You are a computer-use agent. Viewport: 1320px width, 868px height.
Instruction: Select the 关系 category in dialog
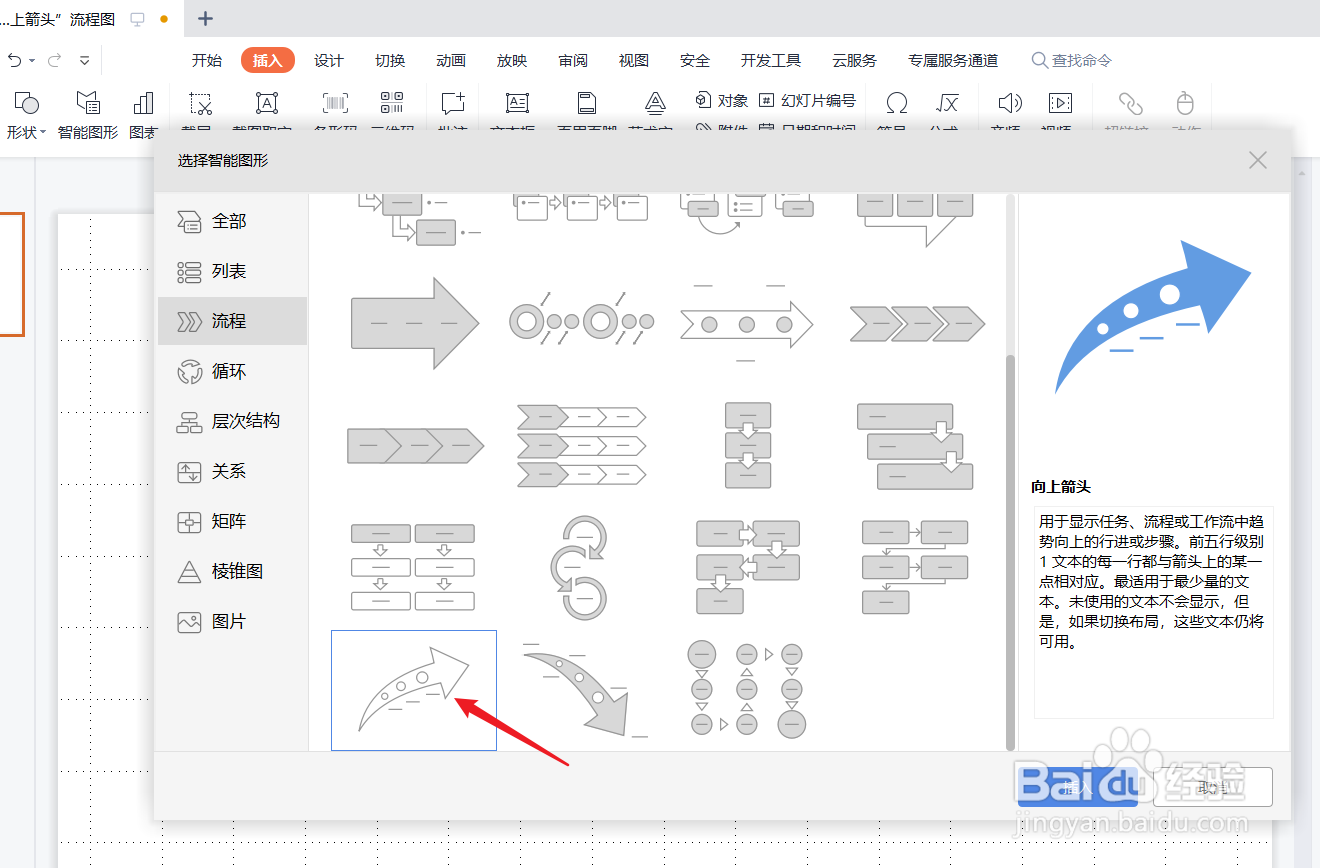click(232, 471)
